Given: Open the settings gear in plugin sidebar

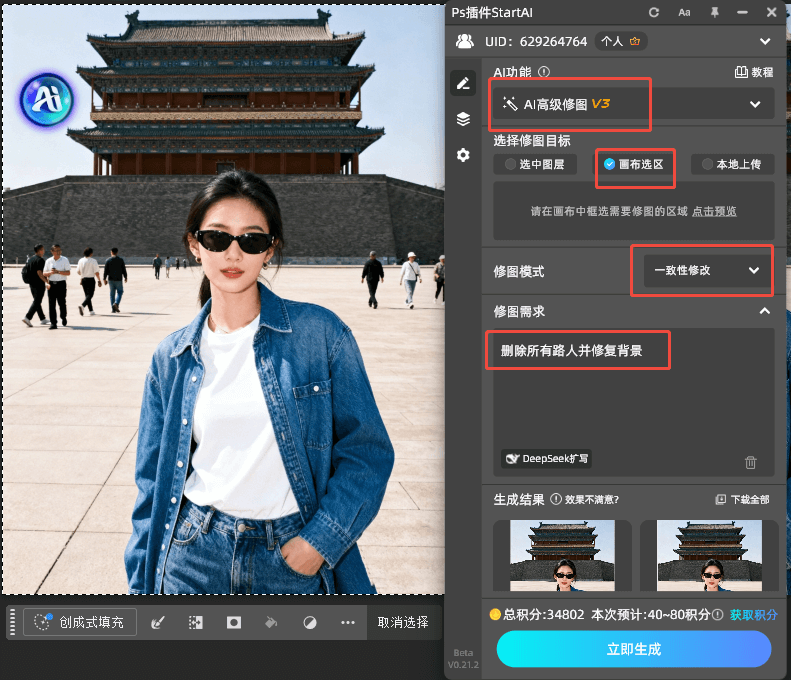Looking at the screenshot, I should point(463,155).
